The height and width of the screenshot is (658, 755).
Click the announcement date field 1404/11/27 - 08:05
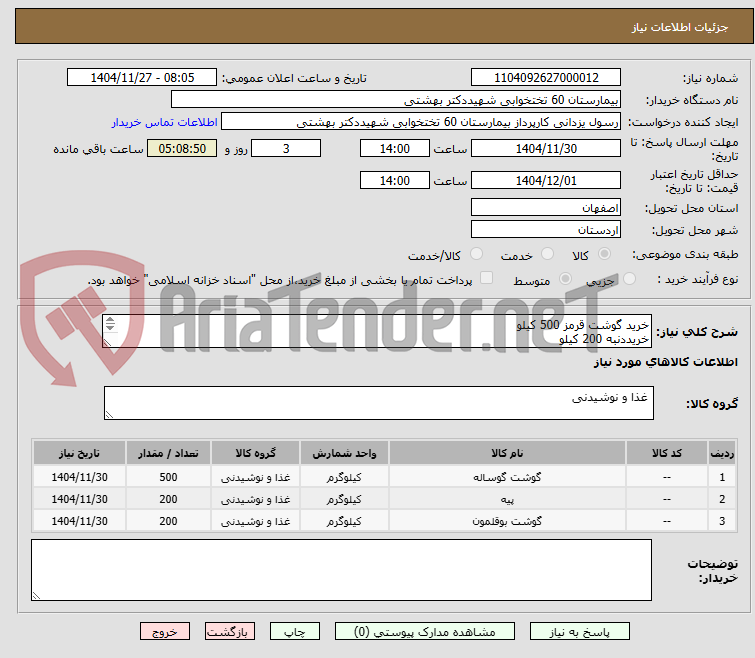142,77
